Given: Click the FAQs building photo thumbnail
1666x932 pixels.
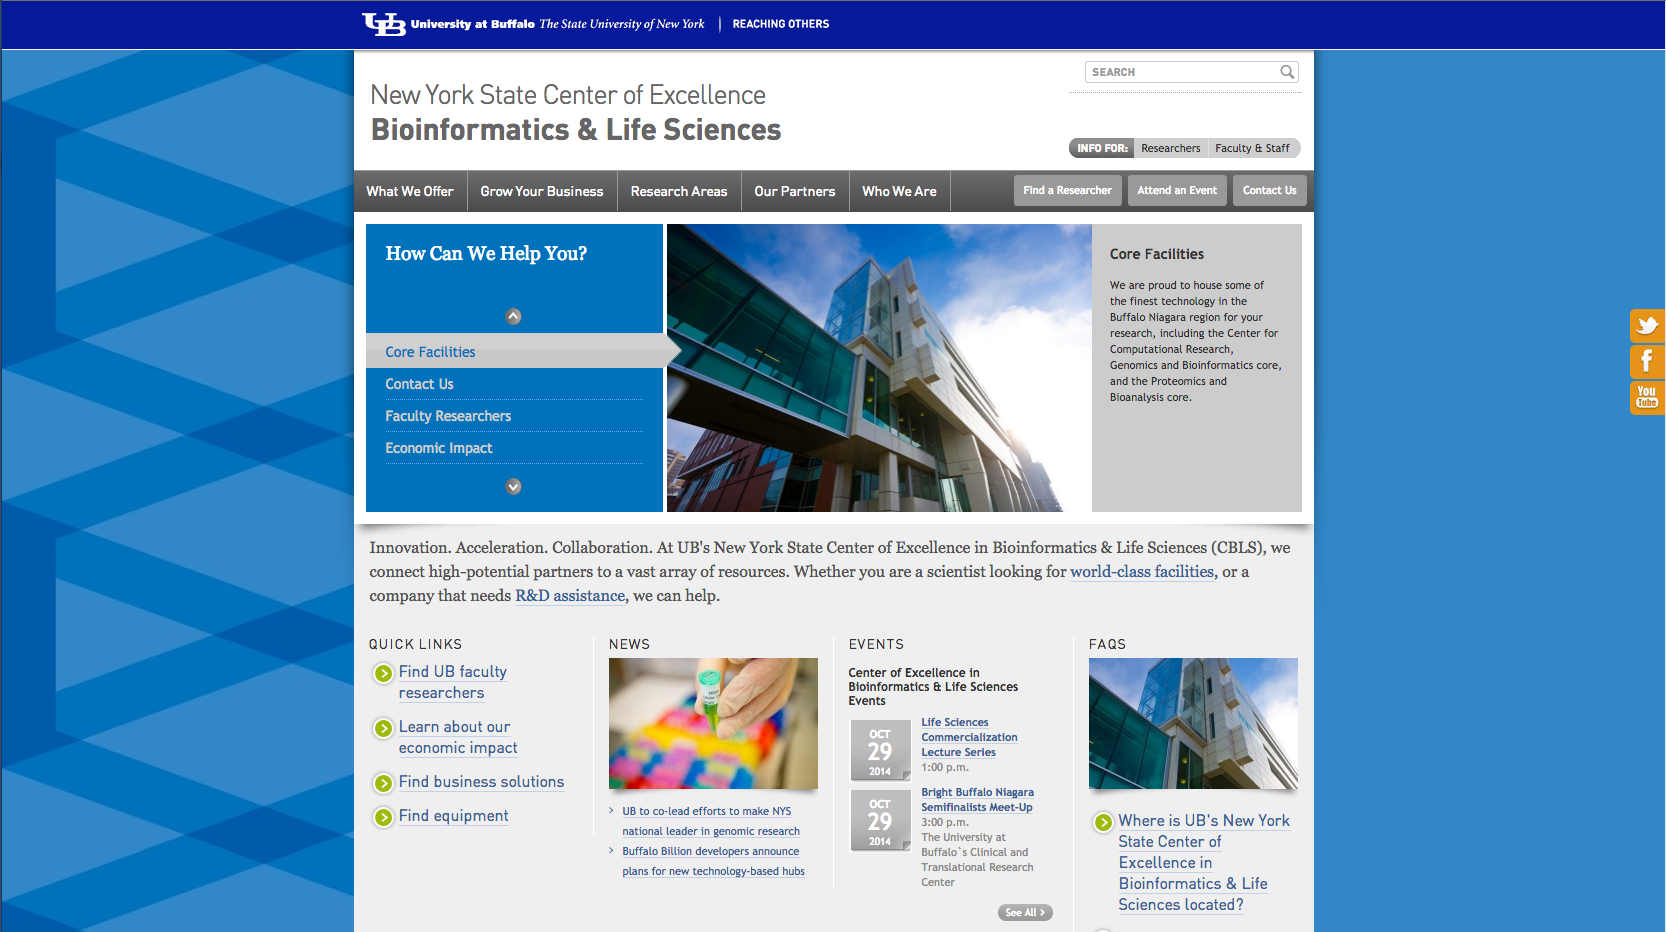Looking at the screenshot, I should click(1193, 723).
